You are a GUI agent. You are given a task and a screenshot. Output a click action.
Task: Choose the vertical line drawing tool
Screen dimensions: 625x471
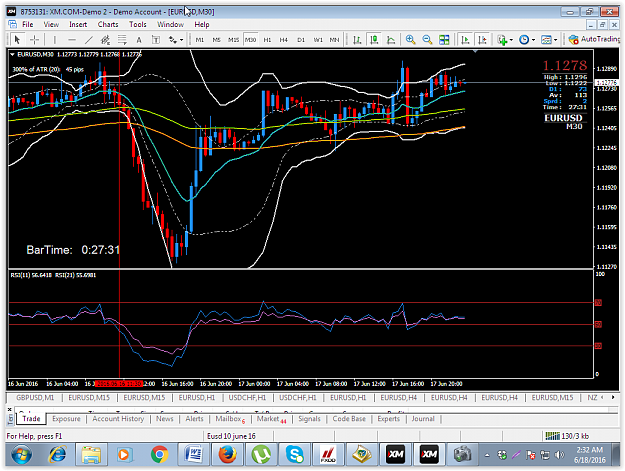[55, 39]
